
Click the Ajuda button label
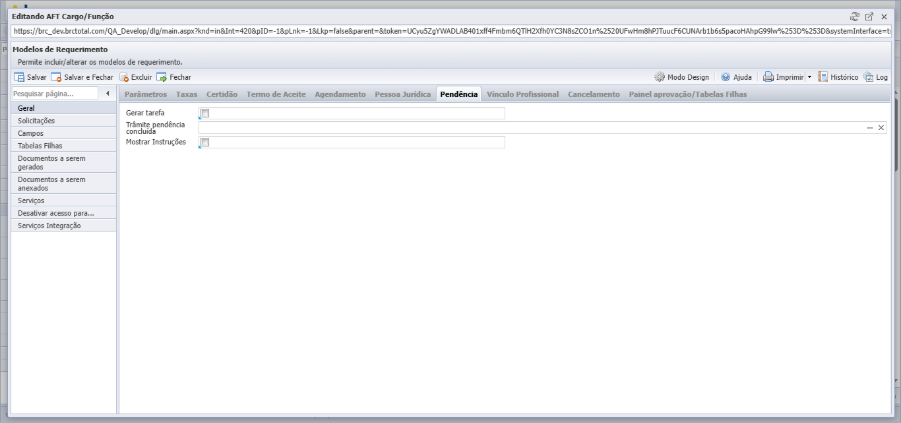[x=742, y=77]
